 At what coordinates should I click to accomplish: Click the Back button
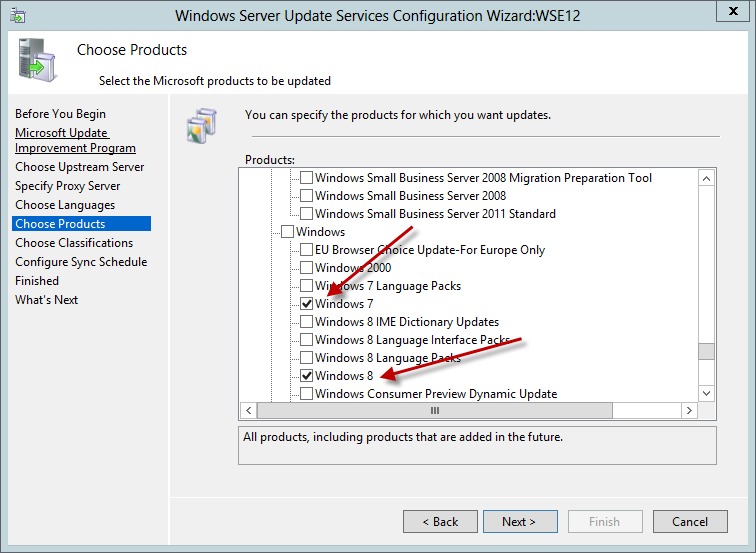tap(440, 521)
